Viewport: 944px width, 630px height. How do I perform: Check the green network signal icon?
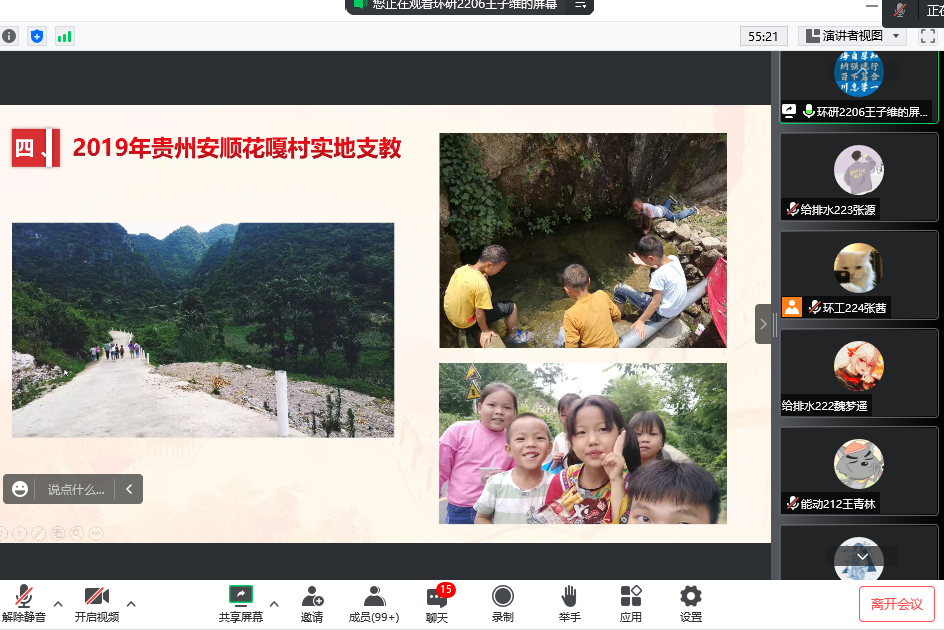(x=64, y=37)
